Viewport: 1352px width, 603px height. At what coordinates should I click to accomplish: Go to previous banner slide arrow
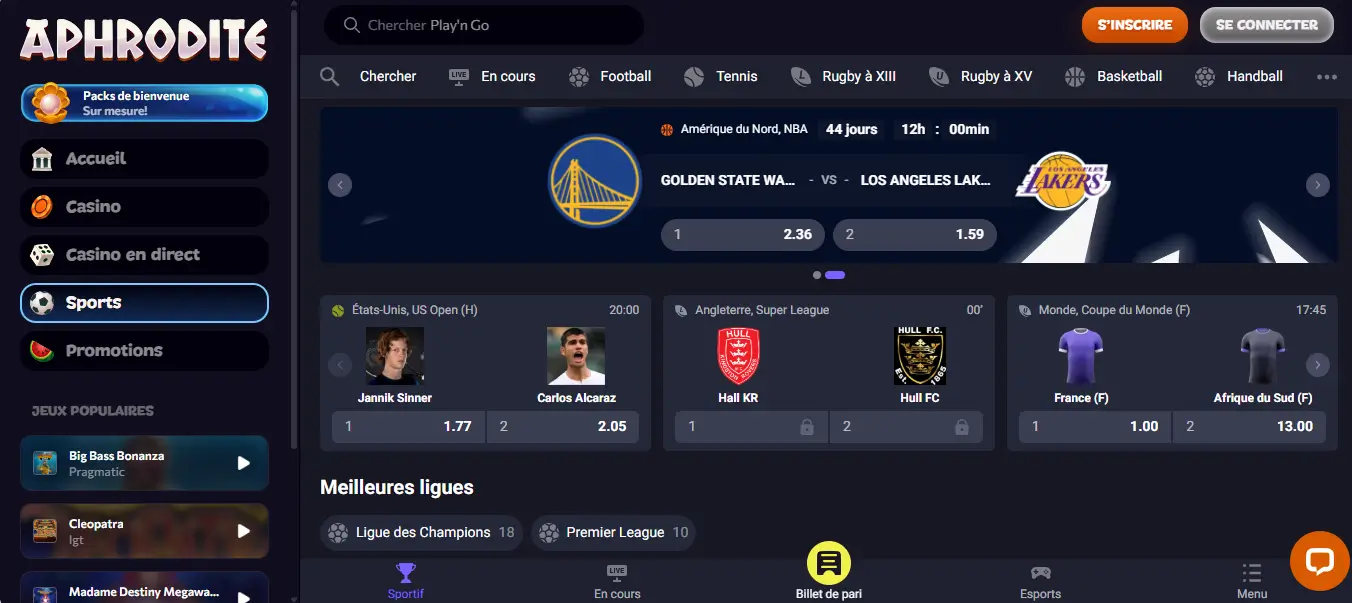pyautogui.click(x=340, y=185)
